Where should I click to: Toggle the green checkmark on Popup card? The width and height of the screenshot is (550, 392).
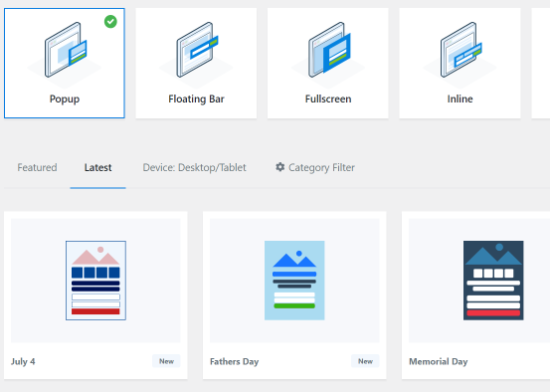[110, 22]
